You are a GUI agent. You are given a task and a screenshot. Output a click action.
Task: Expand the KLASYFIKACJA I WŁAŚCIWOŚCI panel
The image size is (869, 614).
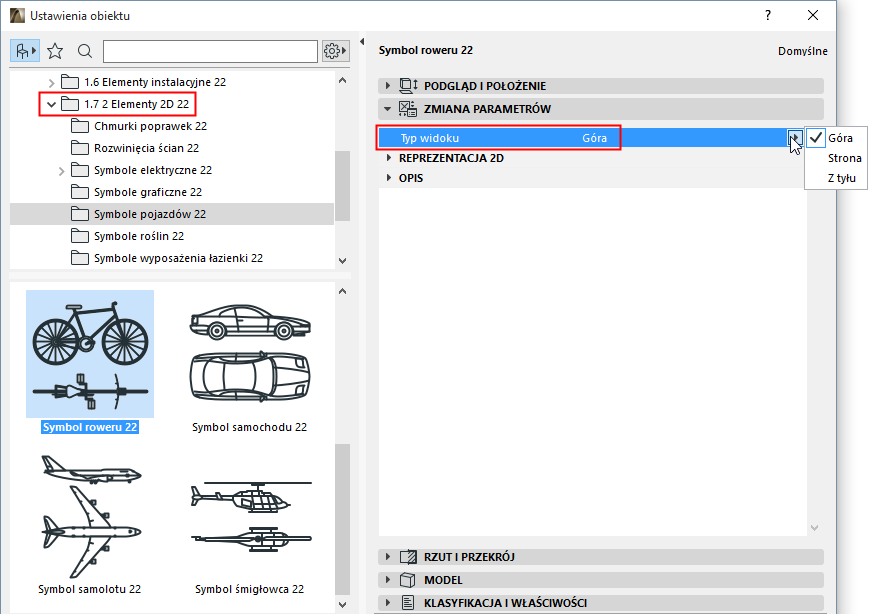click(x=387, y=603)
